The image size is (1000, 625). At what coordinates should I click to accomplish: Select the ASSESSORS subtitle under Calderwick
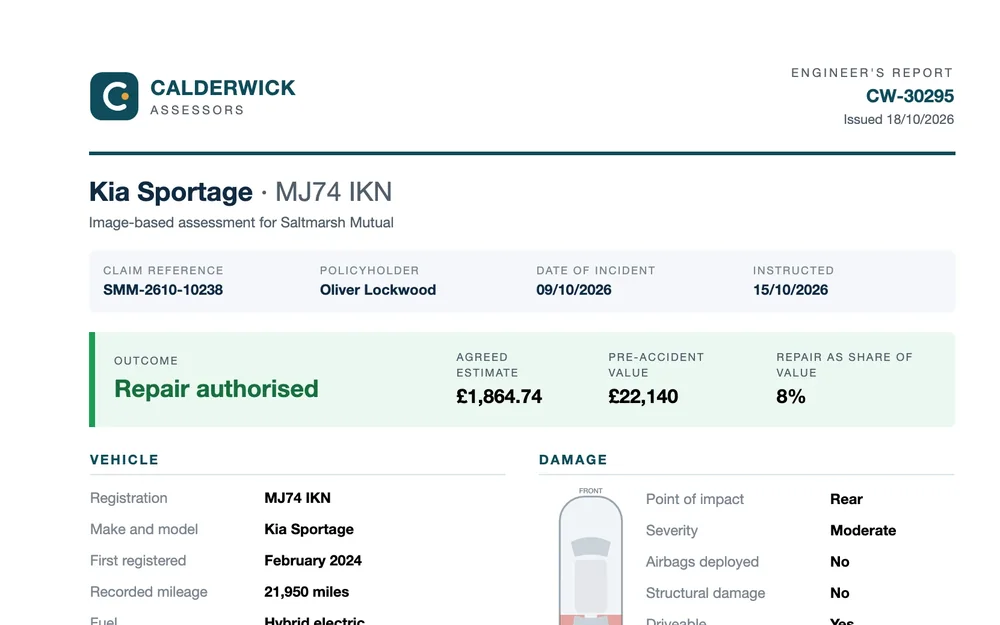click(197, 110)
